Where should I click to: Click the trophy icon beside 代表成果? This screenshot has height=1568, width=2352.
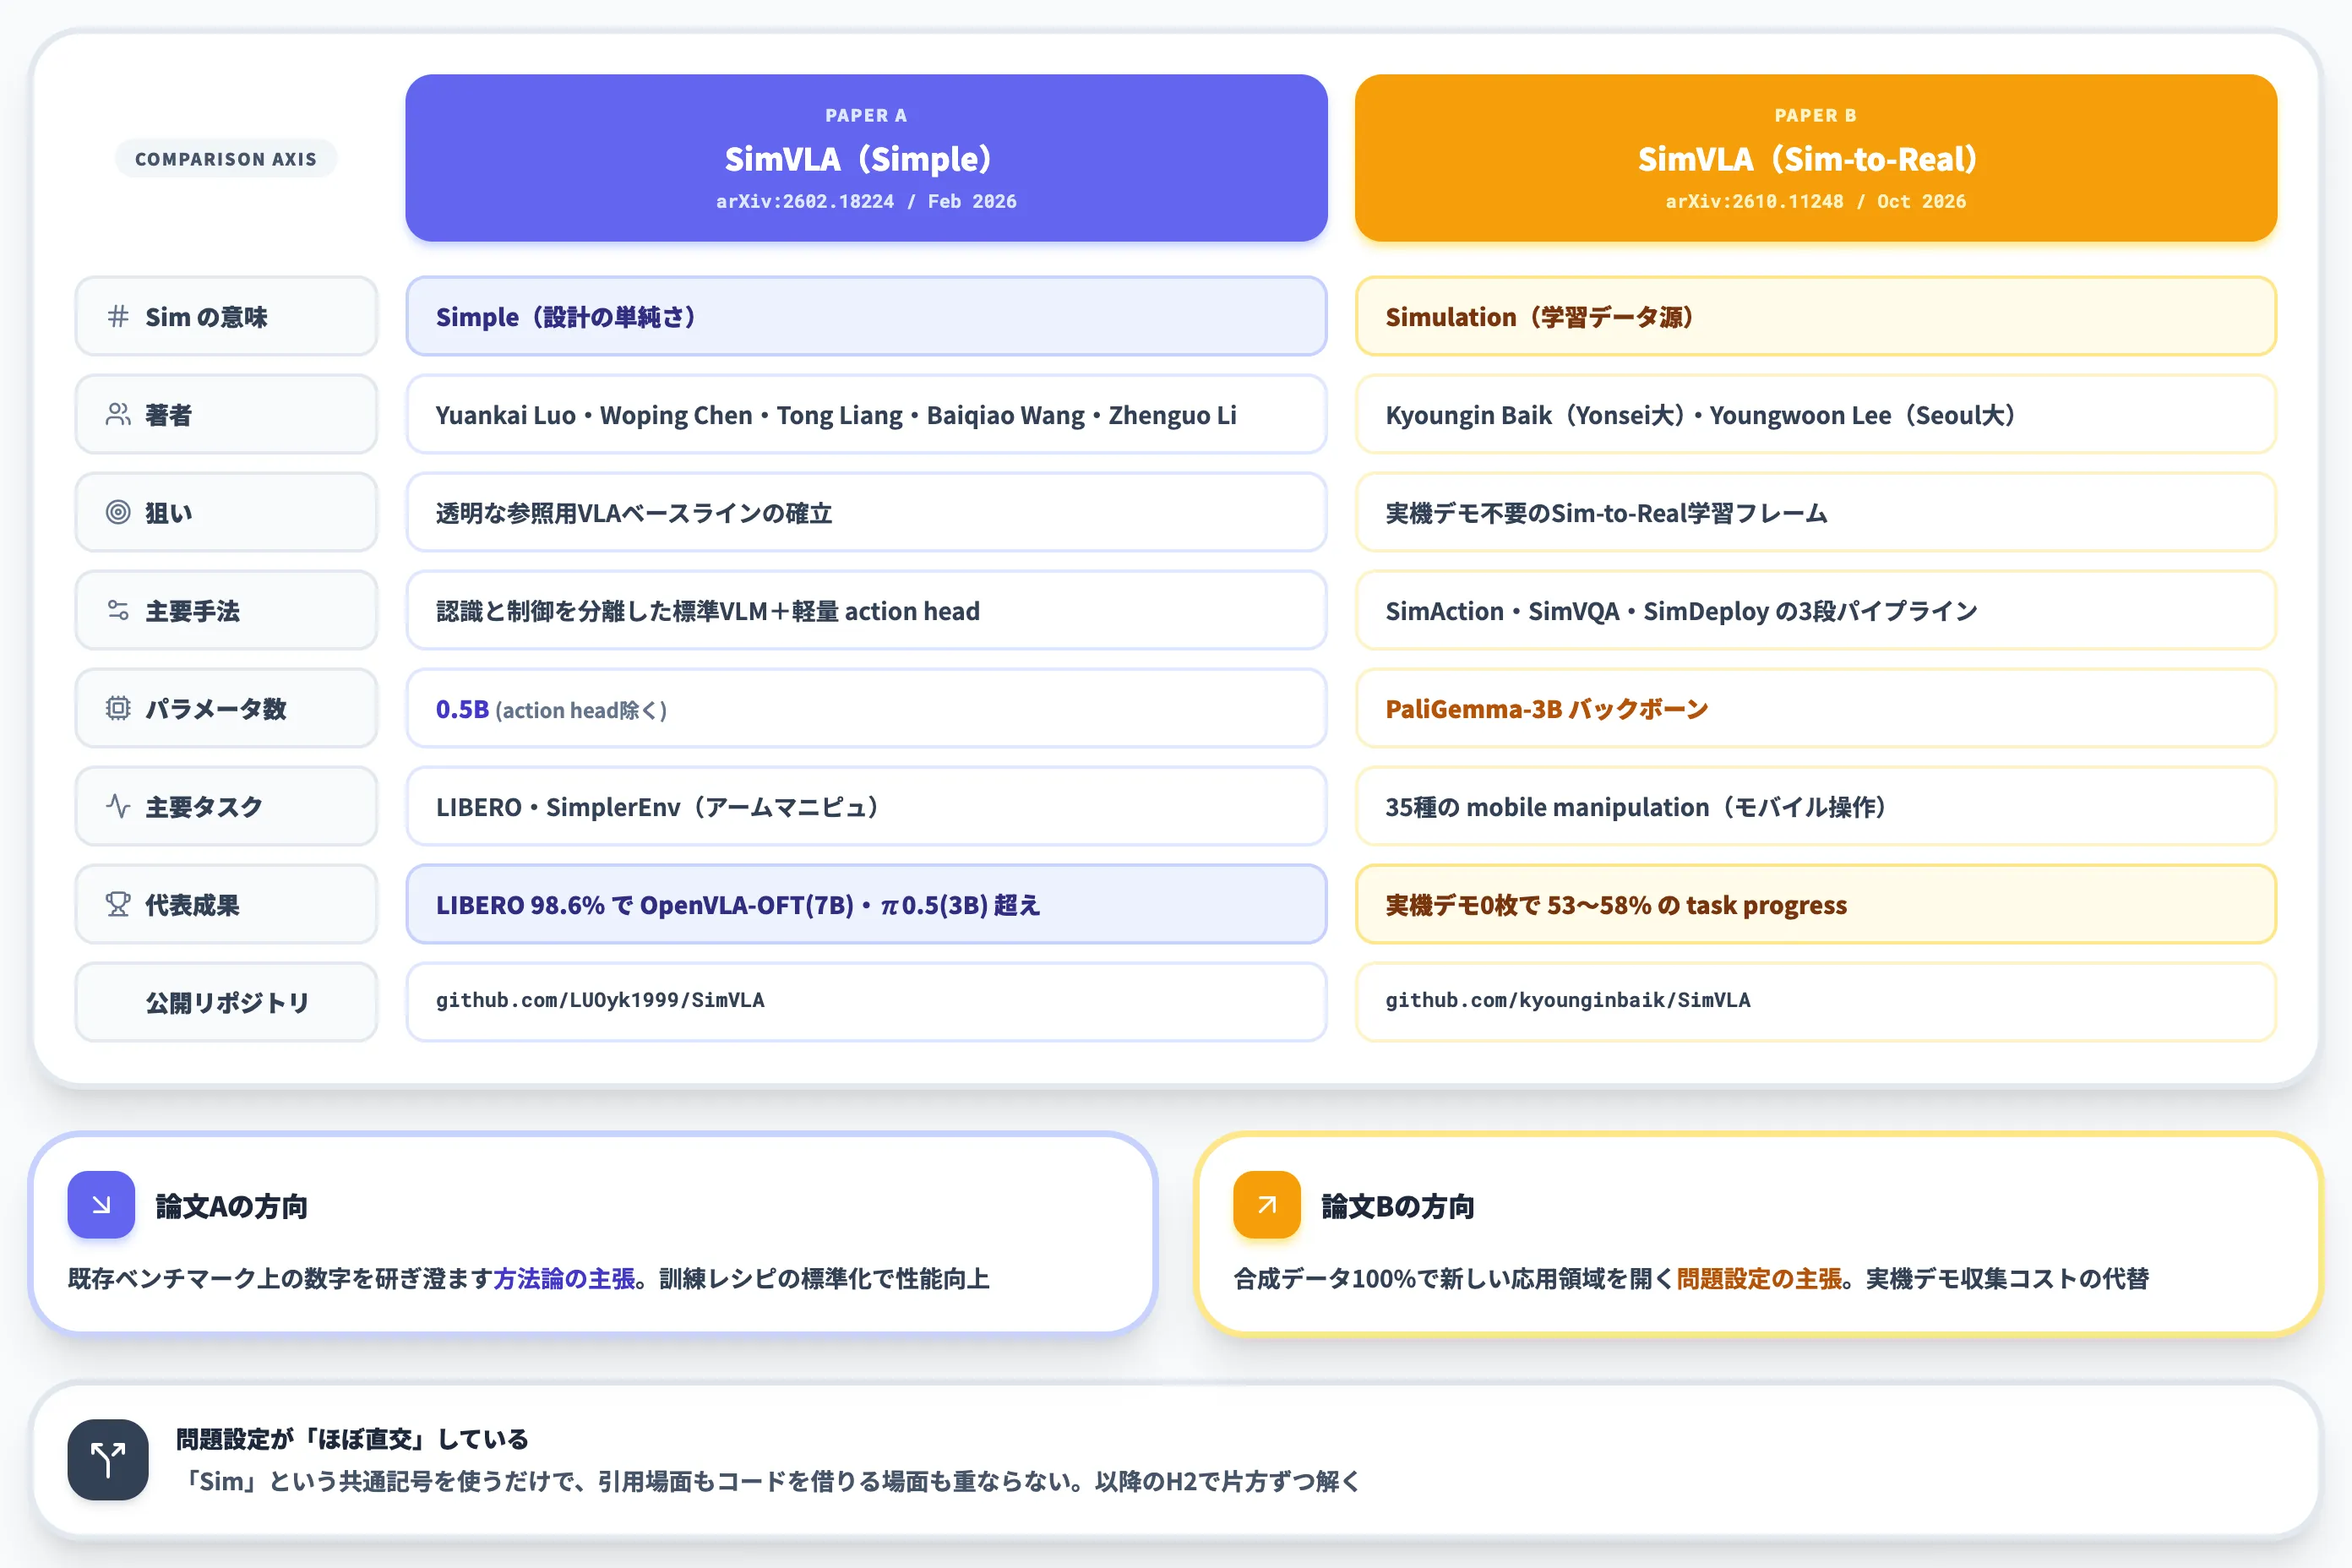[x=118, y=904]
